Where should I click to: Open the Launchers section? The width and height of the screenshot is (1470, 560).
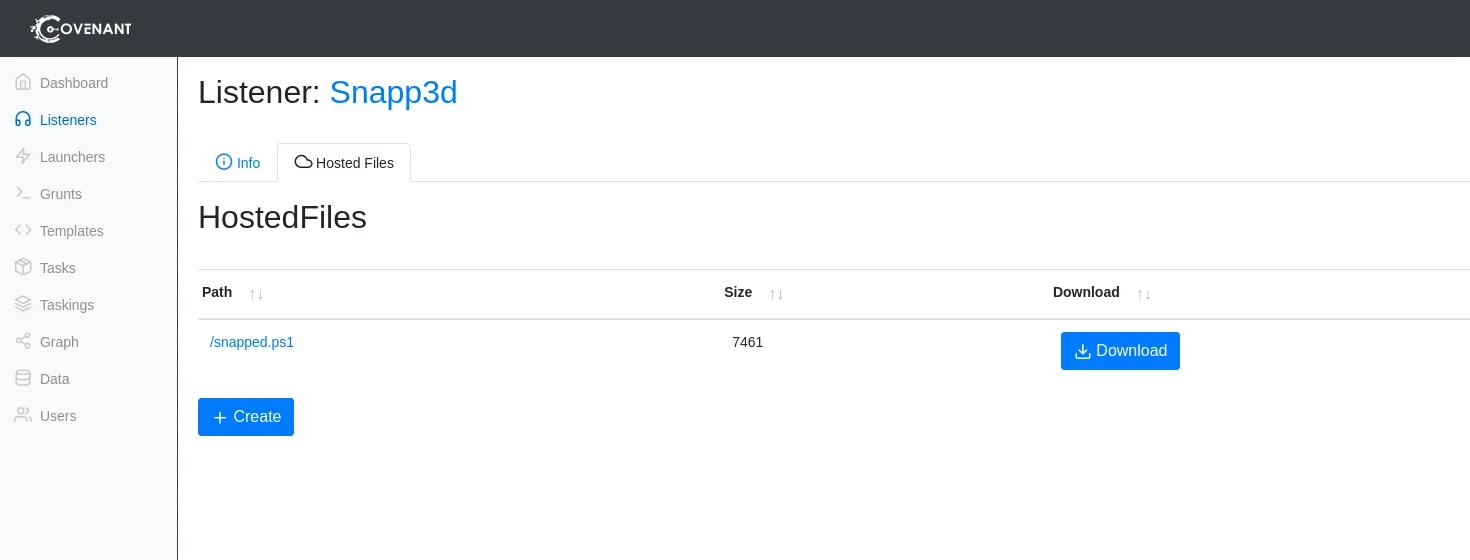click(x=72, y=157)
